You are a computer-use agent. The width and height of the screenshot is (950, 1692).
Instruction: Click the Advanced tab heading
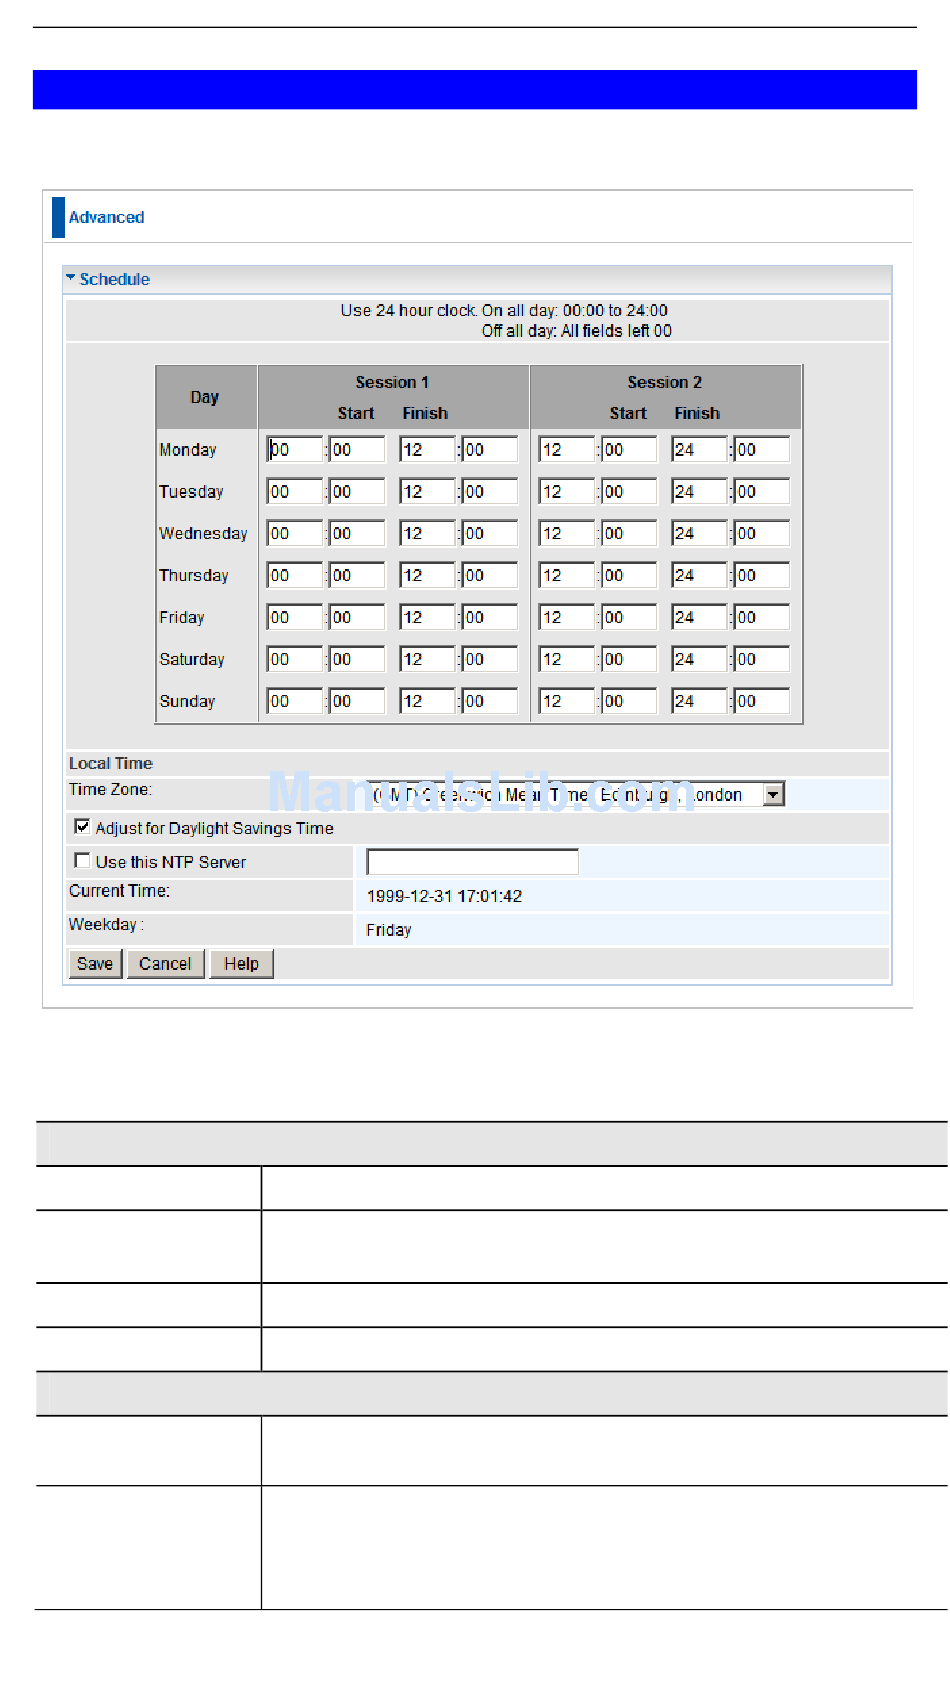coord(106,218)
